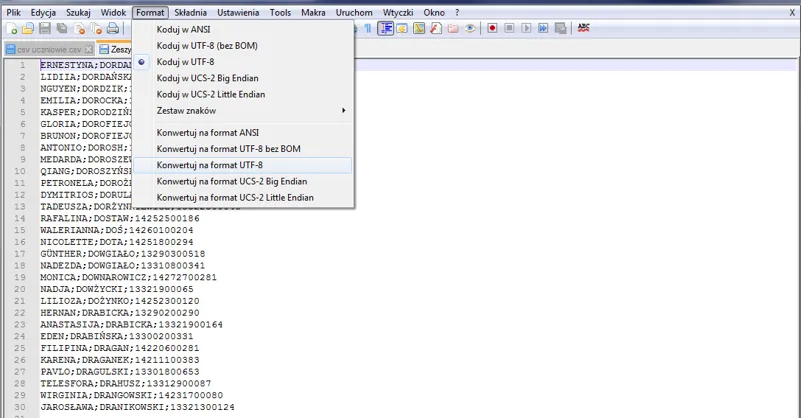Choose Konwertuj na format UTF-8
Viewport: 801px width, 418px height.
point(209,165)
